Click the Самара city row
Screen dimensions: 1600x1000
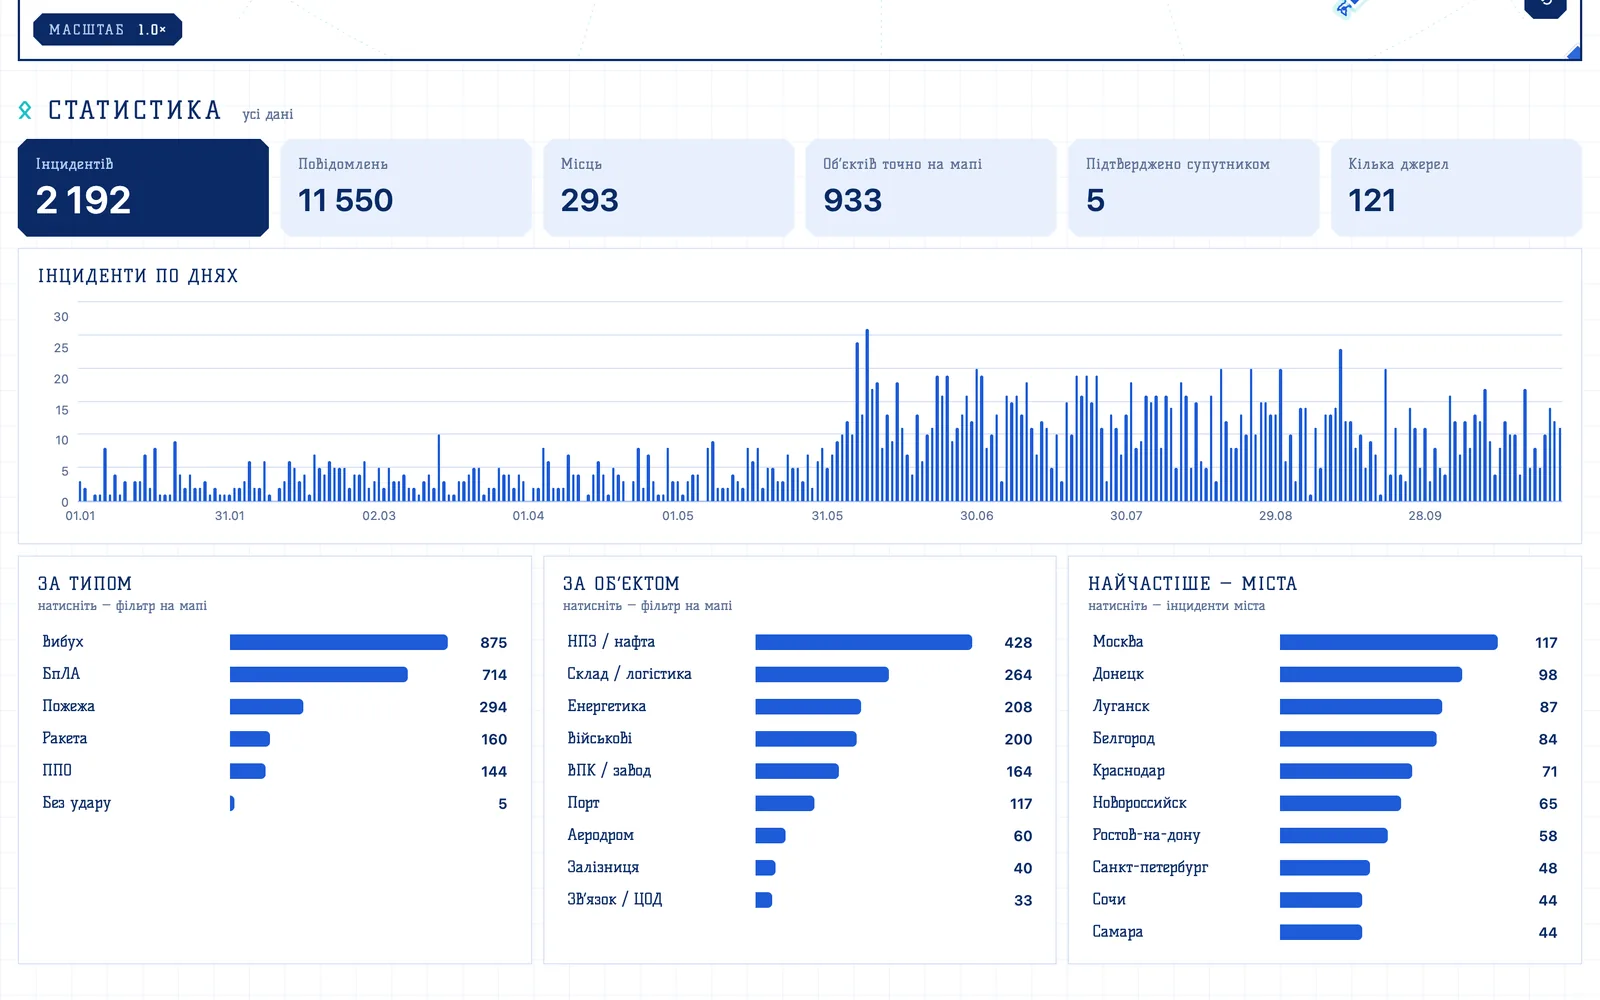coord(1325,932)
